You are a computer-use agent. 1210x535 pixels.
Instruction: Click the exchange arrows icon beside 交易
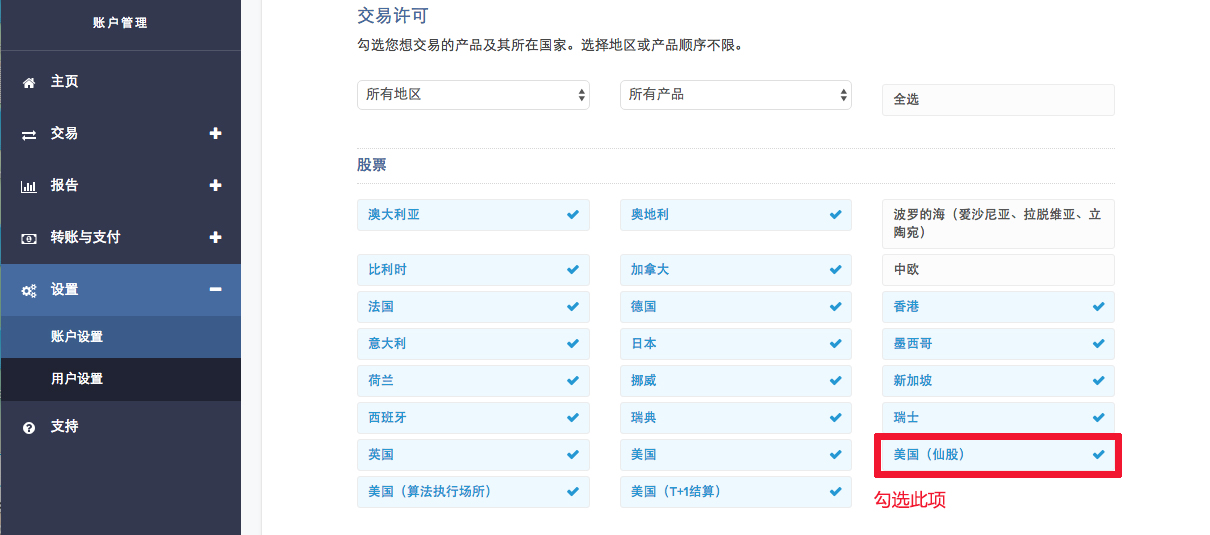pyautogui.click(x=29, y=134)
